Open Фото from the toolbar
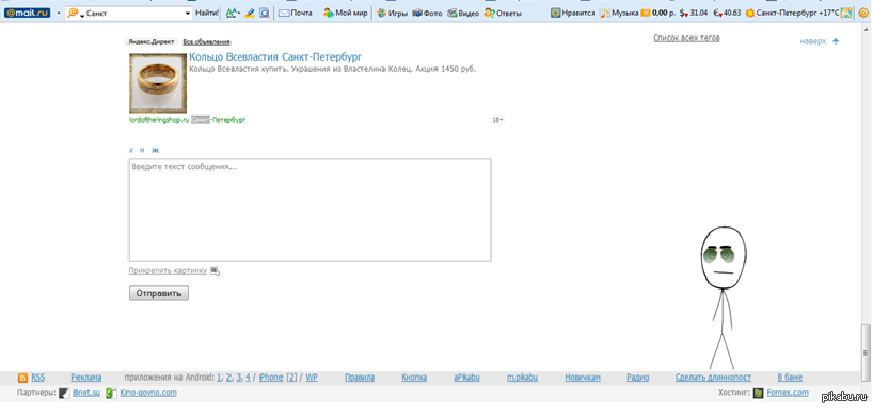 [x=427, y=13]
